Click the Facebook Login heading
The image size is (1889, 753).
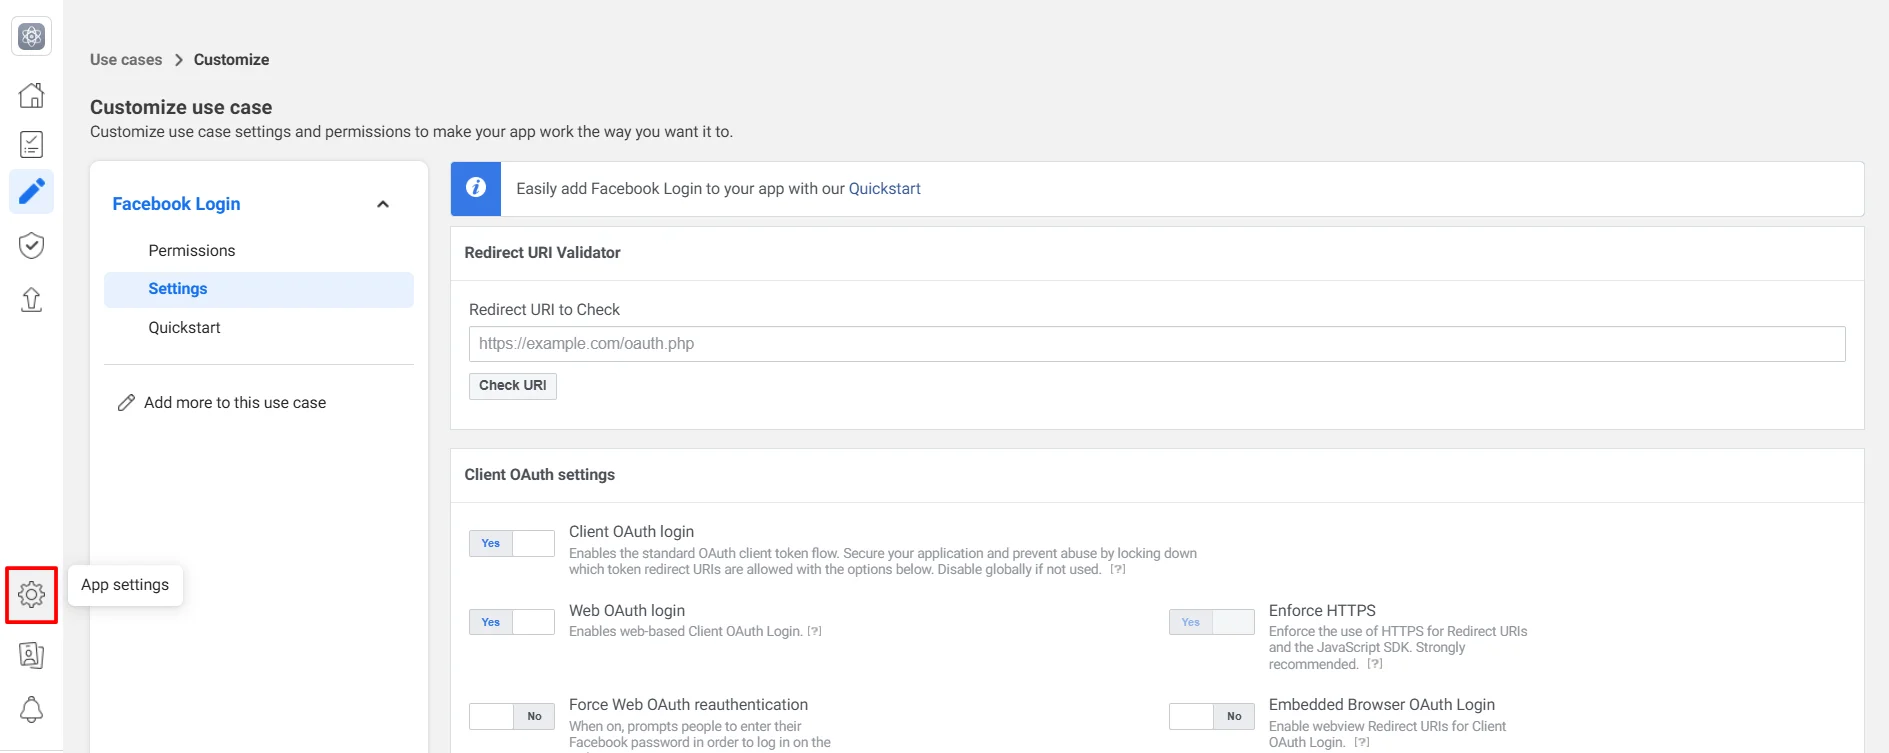176,204
